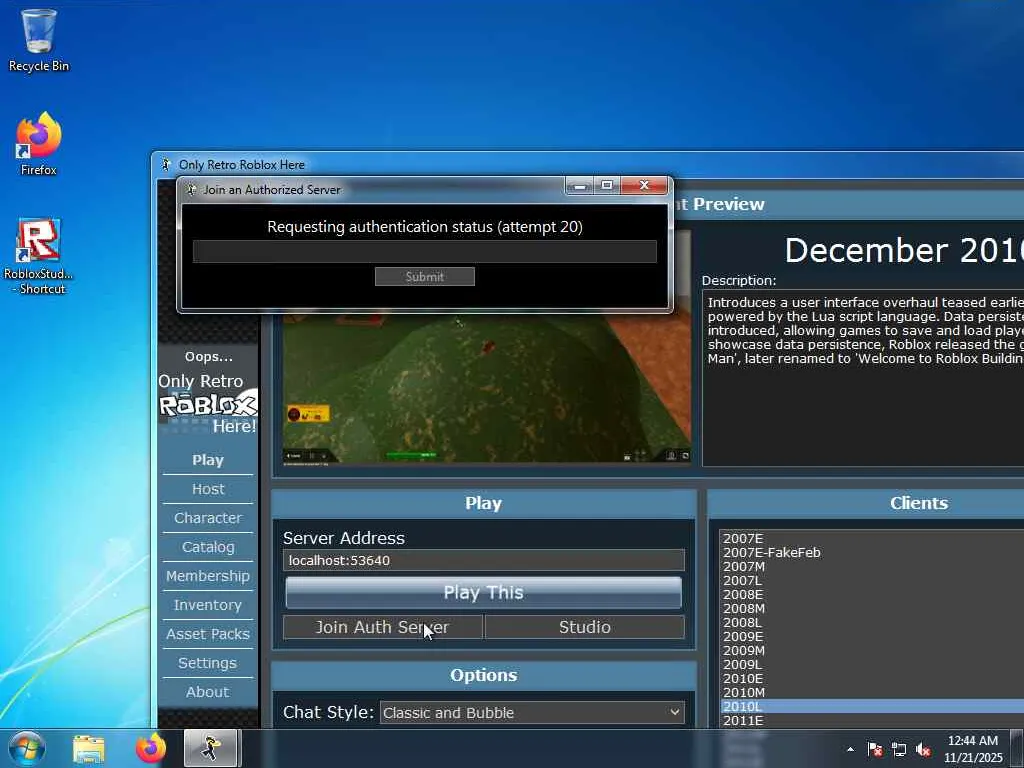The height and width of the screenshot is (768, 1024).
Task: Expand the Chat Style dropdown
Action: point(532,712)
